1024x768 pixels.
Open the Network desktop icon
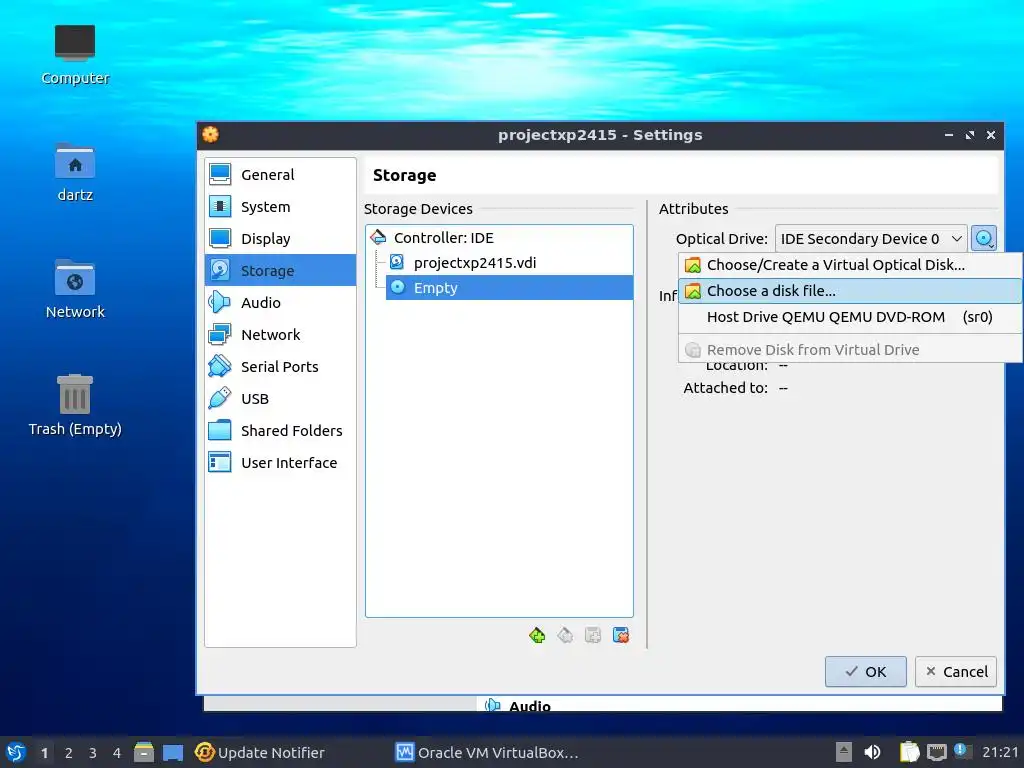pyautogui.click(x=75, y=289)
